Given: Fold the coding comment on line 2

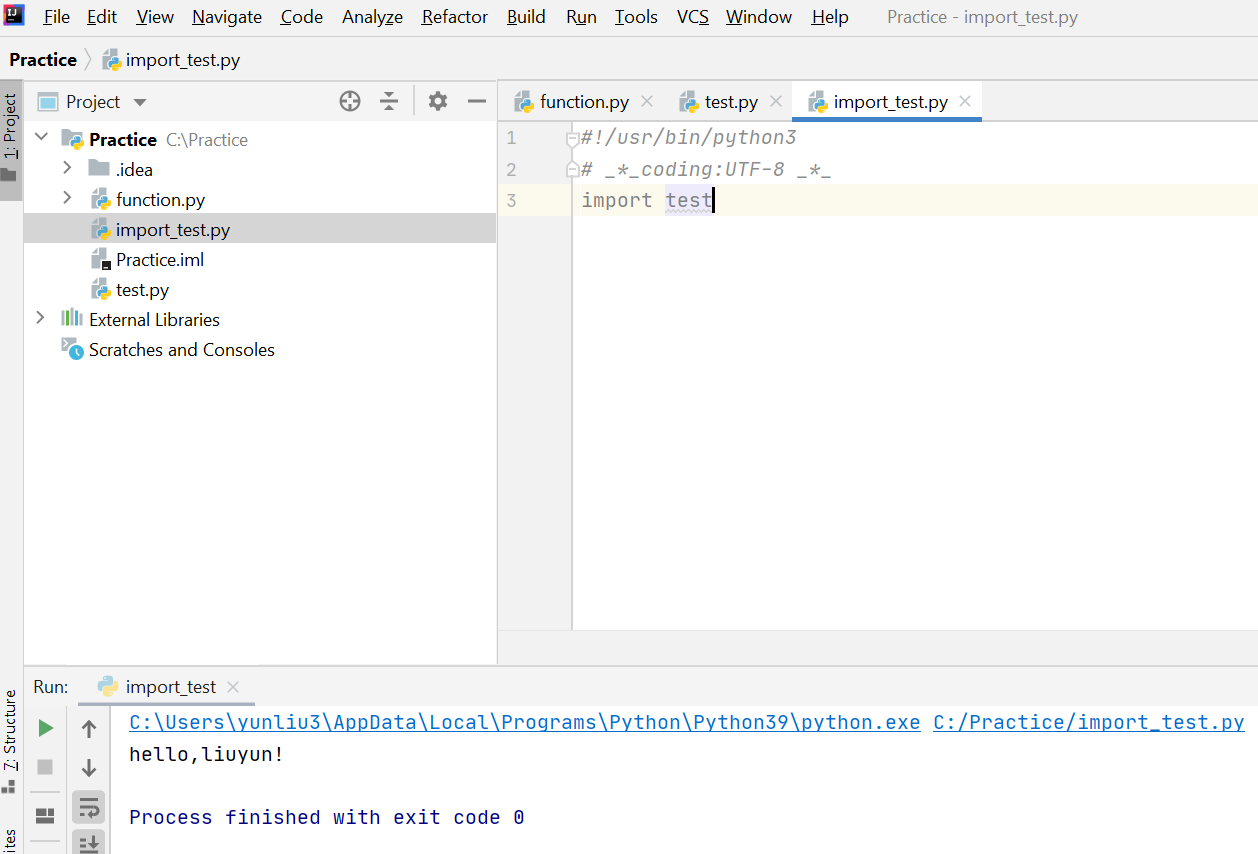Looking at the screenshot, I should point(573,169).
